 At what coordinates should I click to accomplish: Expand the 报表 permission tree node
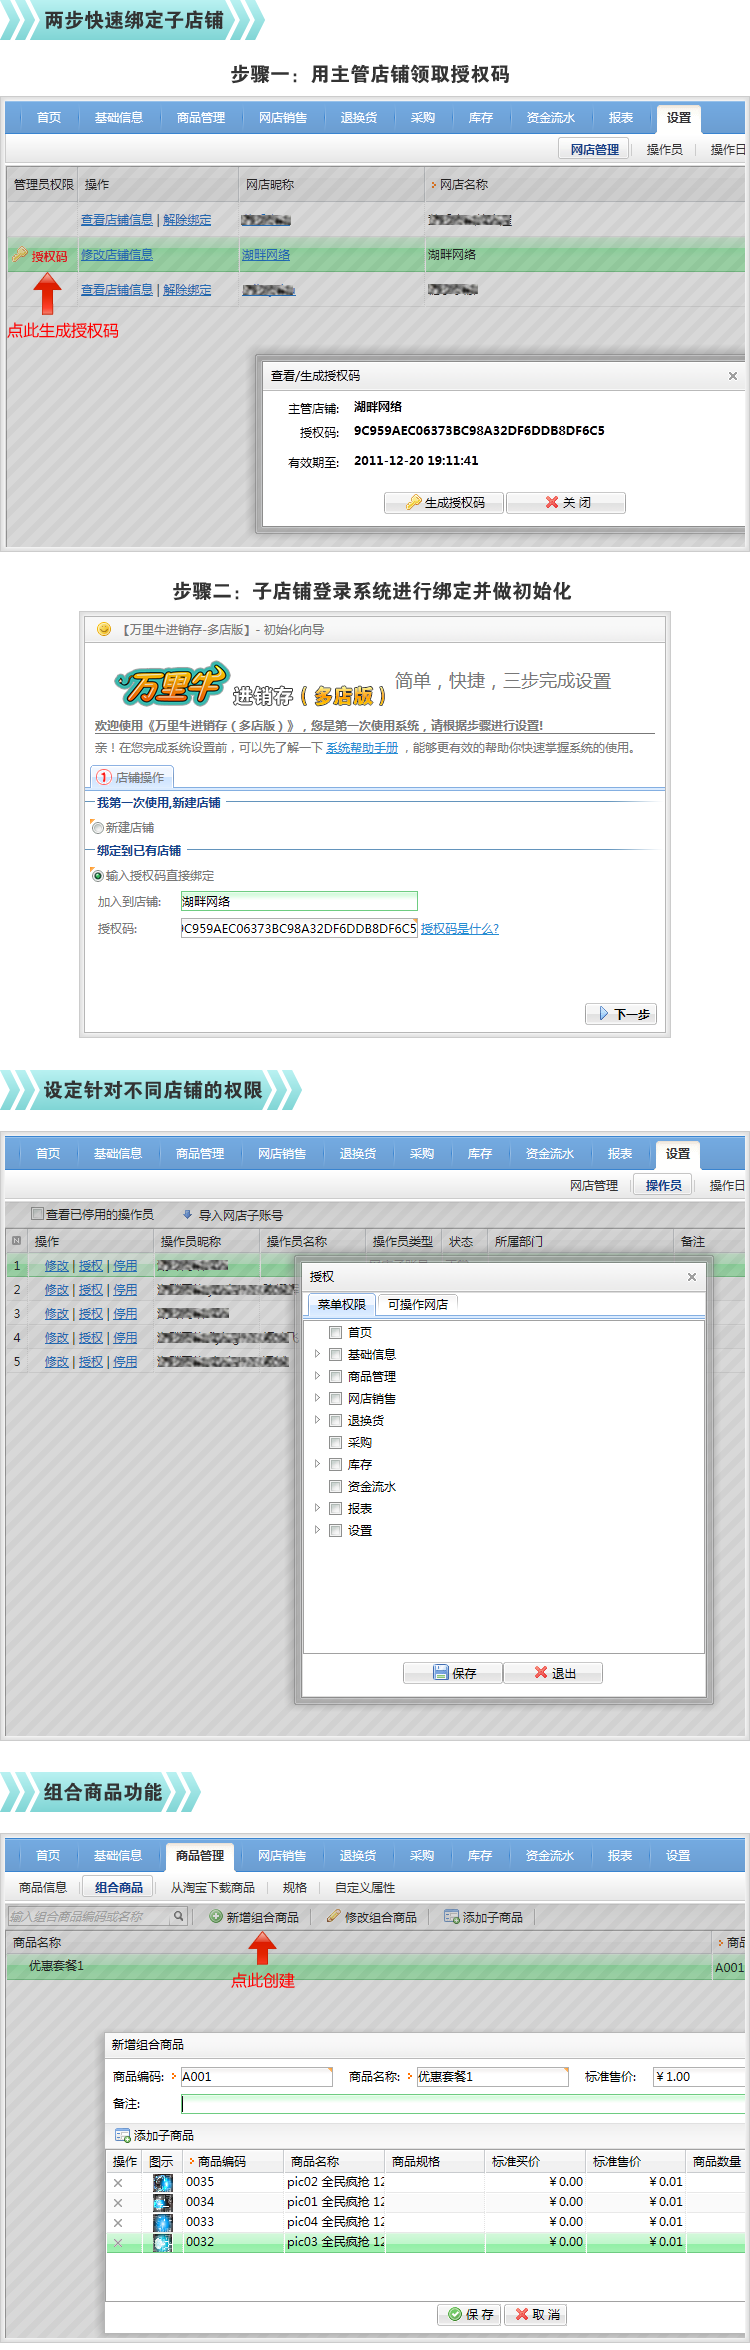point(318,1508)
